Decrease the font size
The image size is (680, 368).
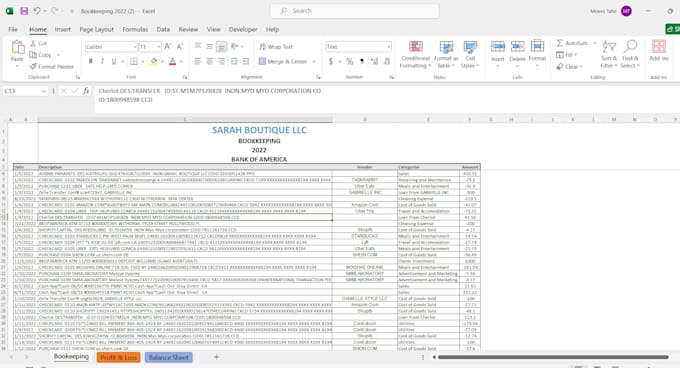point(180,46)
